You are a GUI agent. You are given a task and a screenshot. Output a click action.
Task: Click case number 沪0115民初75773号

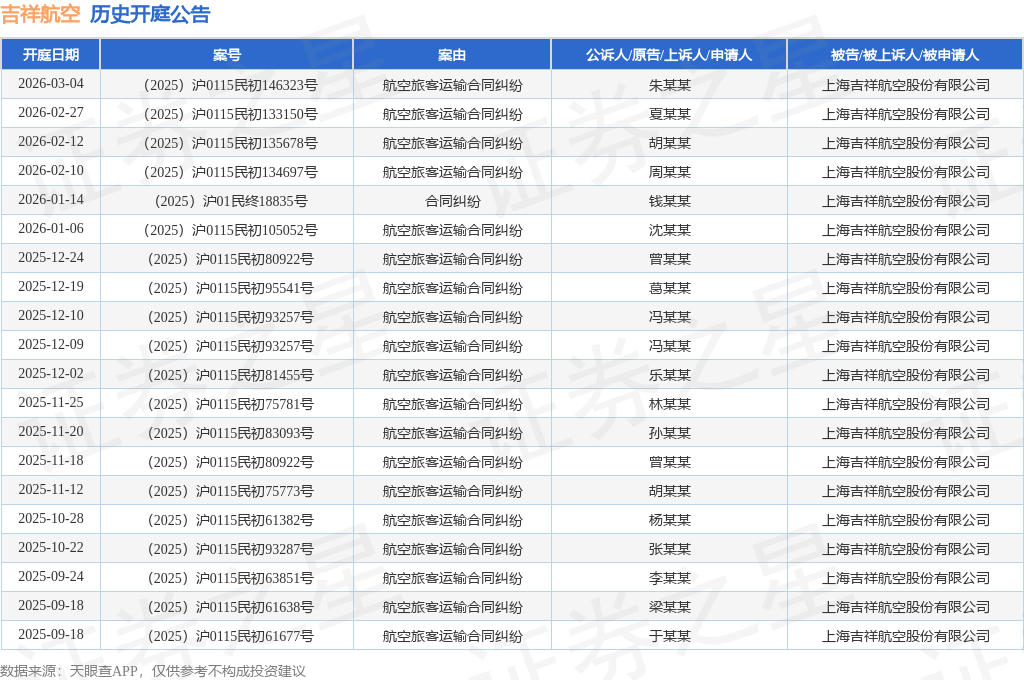coord(231,491)
